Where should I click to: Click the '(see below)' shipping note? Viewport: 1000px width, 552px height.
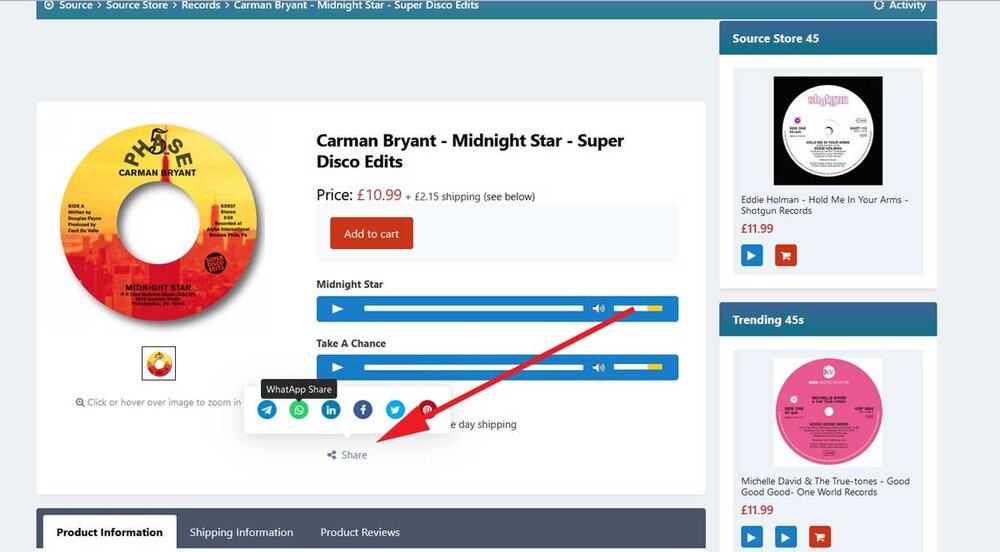[509, 197]
